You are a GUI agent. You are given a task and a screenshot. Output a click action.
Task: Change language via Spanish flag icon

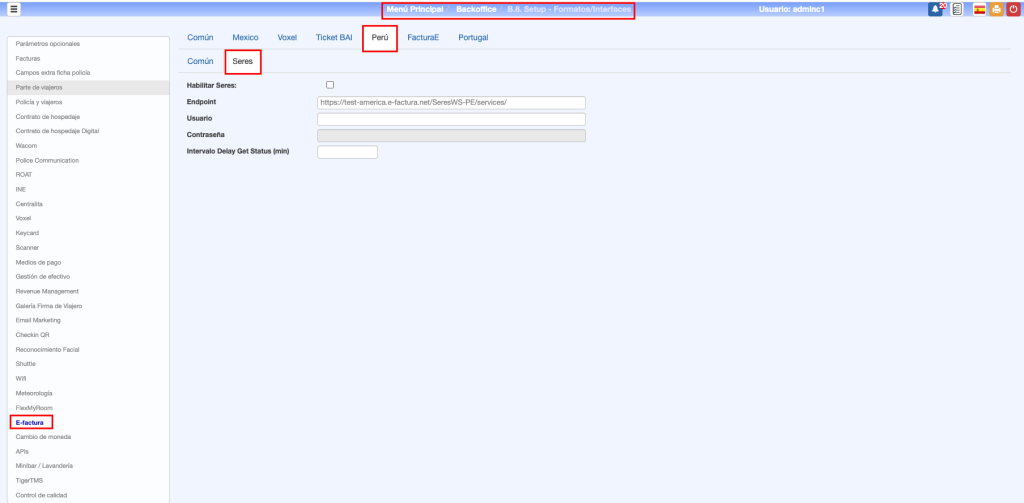980,9
